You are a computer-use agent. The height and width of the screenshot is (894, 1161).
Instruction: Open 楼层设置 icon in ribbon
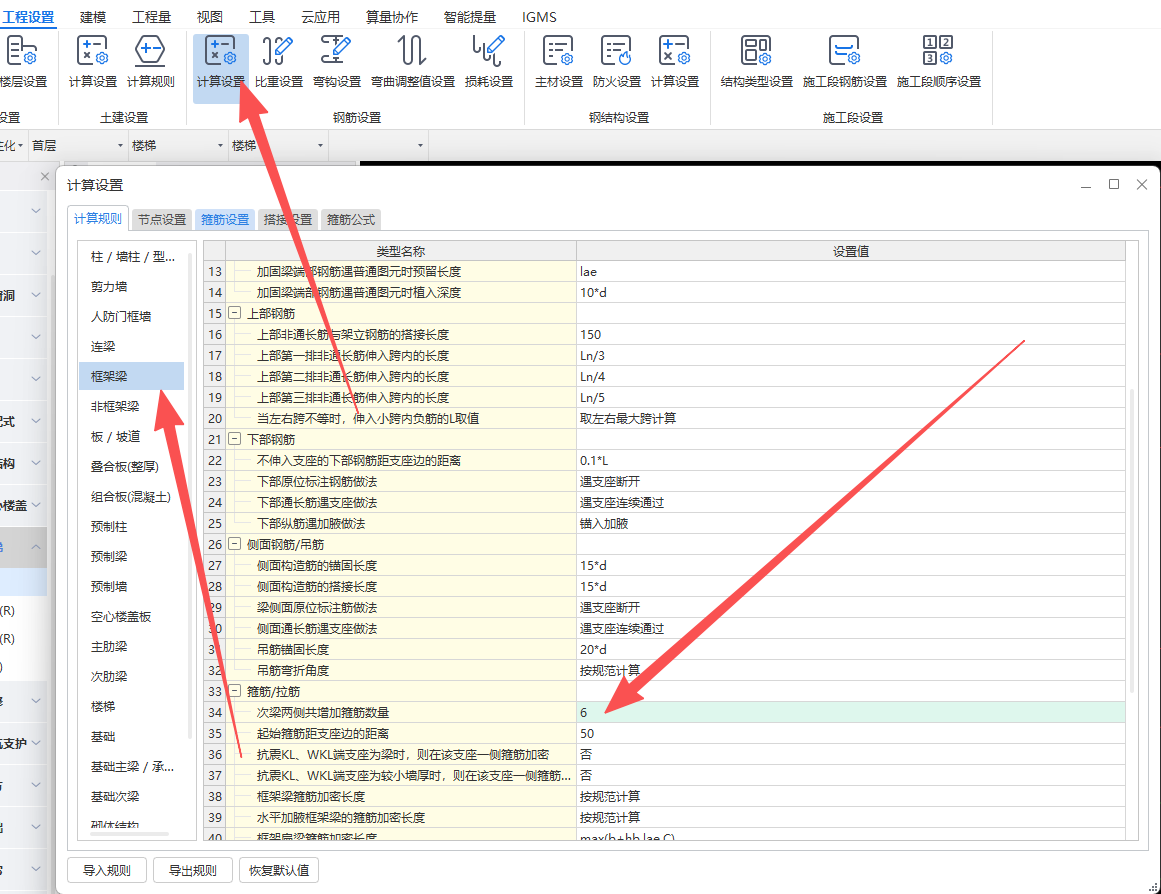click(22, 62)
